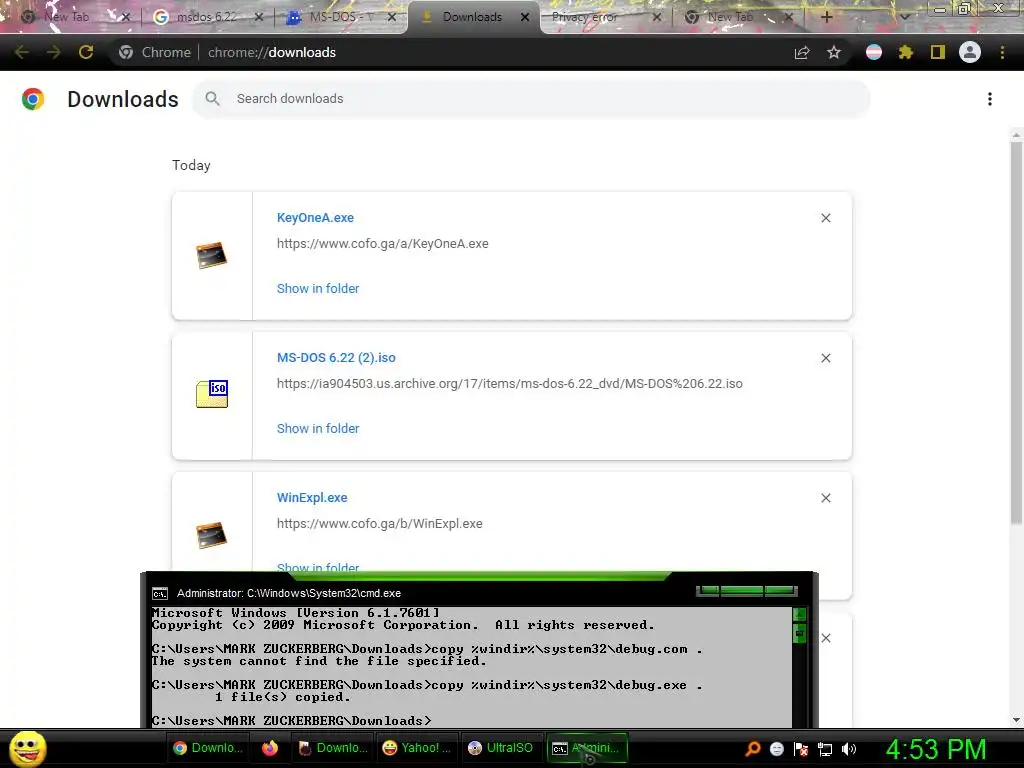Viewport: 1024px width, 768px height.
Task: Show KeyOneA.exe in folder
Action: click(318, 289)
